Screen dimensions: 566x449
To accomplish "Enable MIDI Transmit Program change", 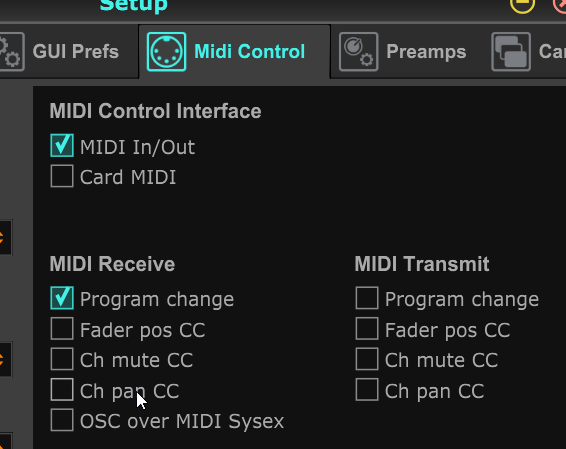I will point(367,298).
